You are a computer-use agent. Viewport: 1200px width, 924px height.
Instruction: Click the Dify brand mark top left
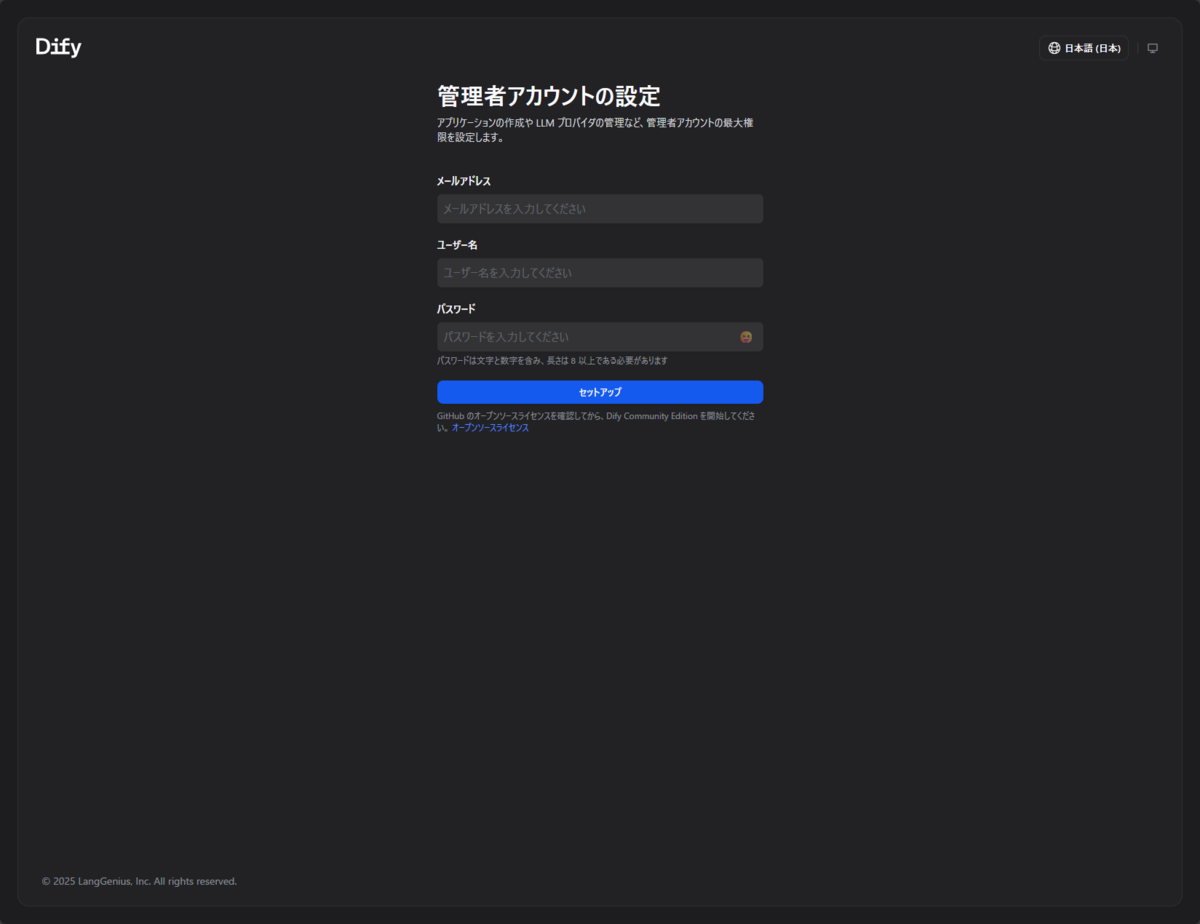point(57,46)
